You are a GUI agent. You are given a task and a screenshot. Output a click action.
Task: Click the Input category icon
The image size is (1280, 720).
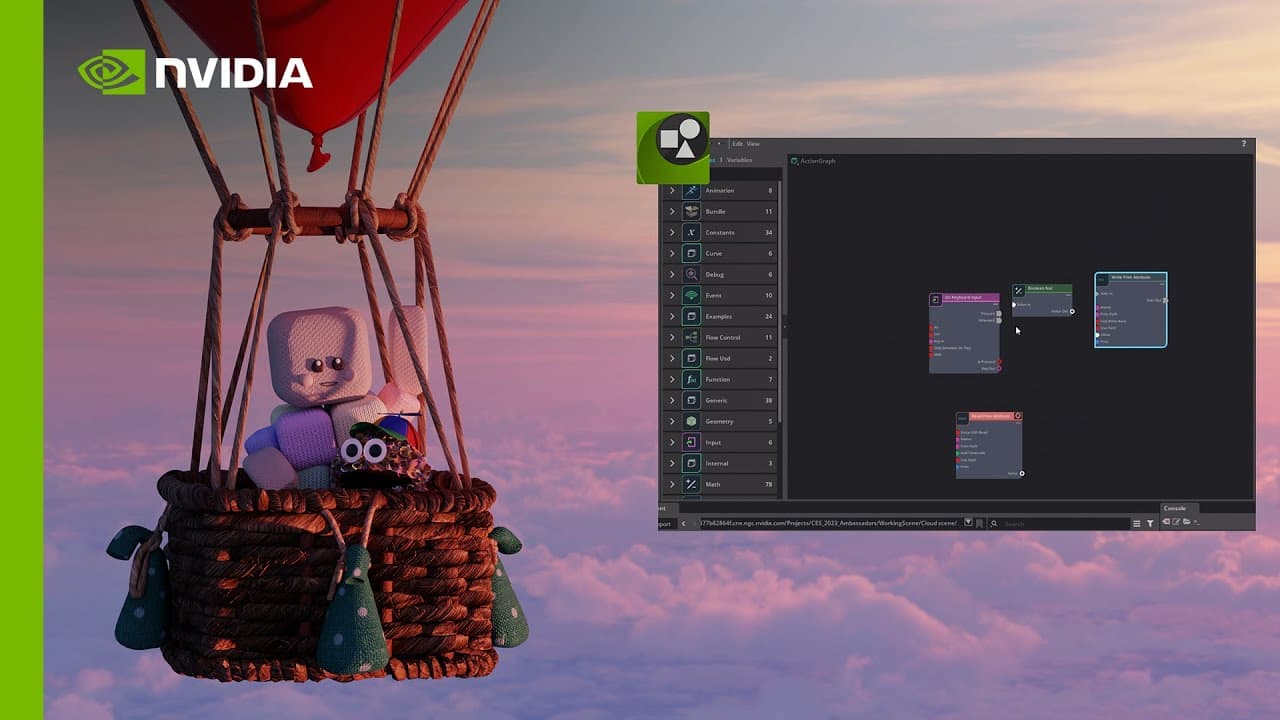[691, 442]
